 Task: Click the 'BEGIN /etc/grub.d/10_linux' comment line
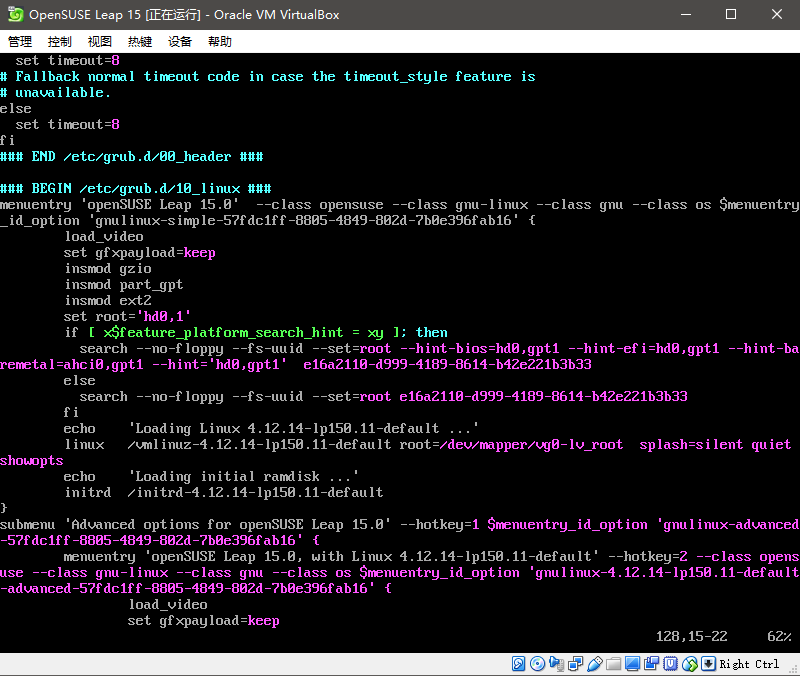[136, 189]
